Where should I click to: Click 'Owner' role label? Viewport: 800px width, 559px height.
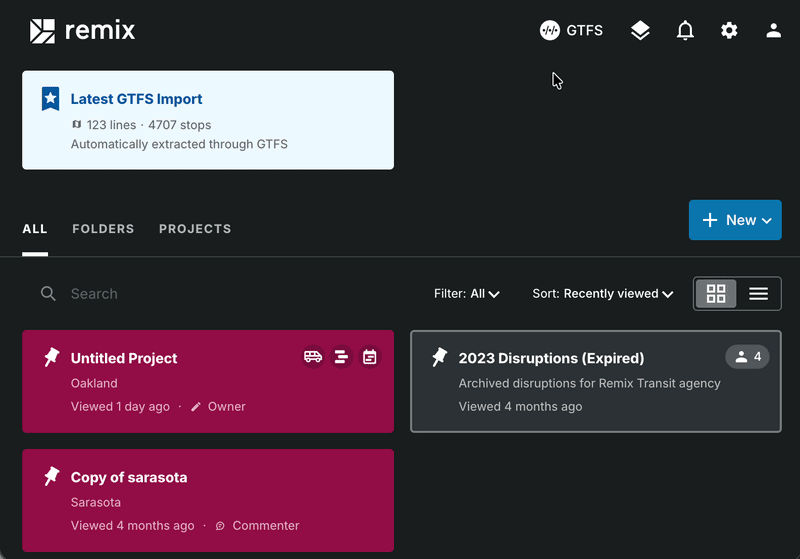point(227,406)
